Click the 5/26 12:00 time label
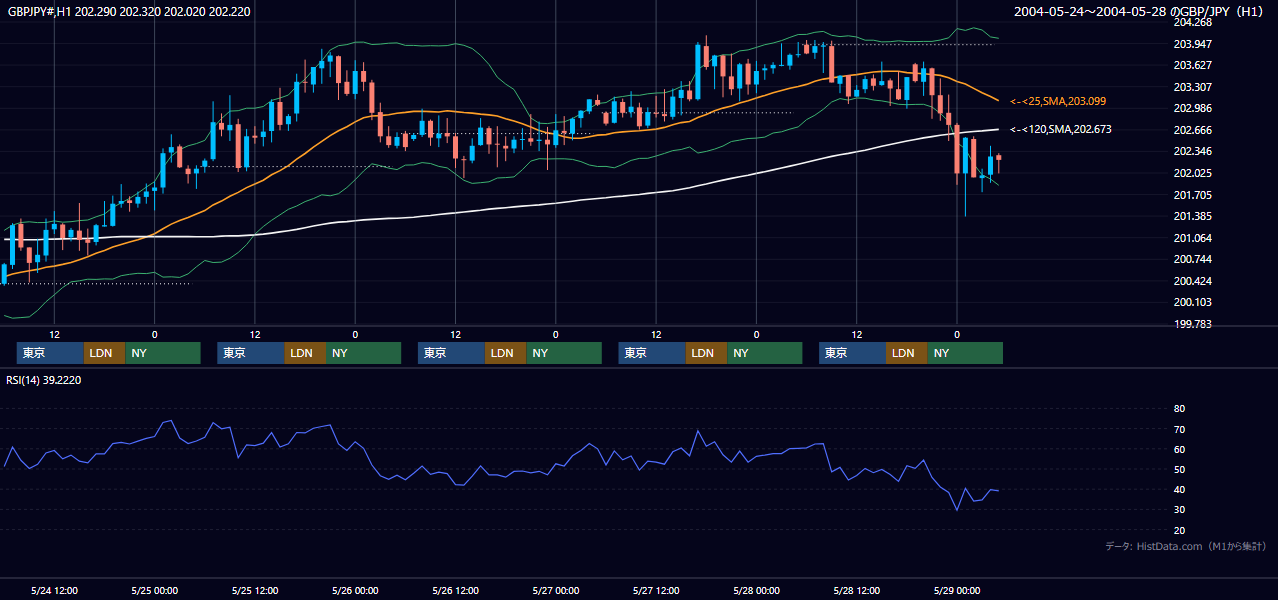Screen dimensions: 1278x600 tap(455, 590)
